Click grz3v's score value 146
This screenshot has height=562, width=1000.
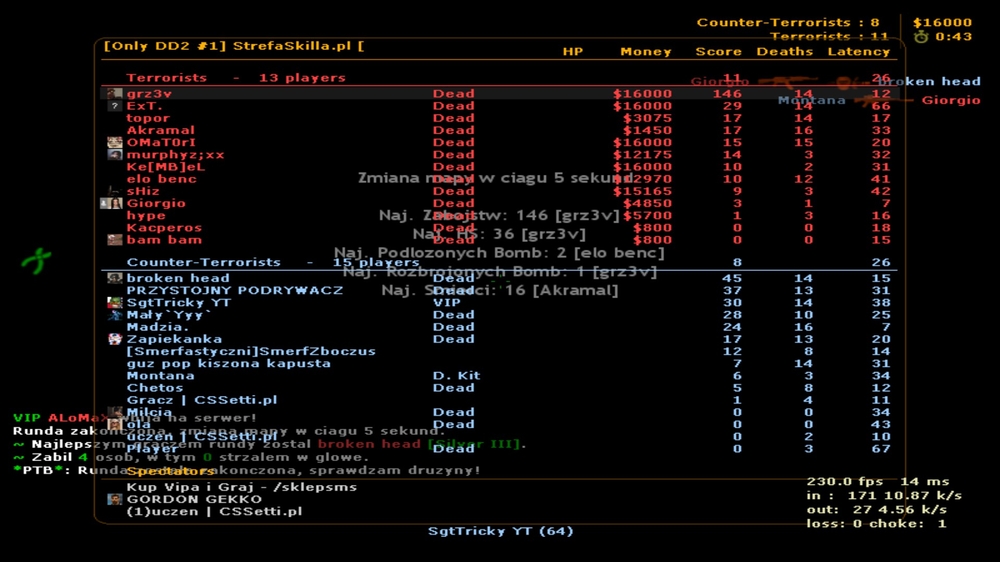727,94
